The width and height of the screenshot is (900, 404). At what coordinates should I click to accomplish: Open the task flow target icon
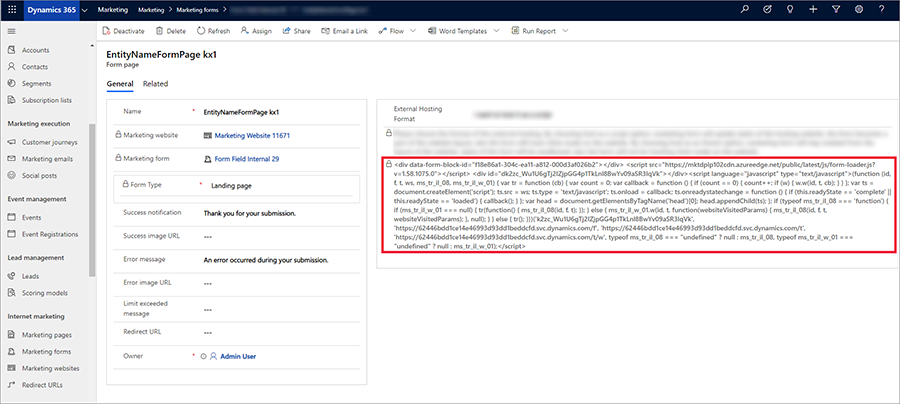point(768,9)
